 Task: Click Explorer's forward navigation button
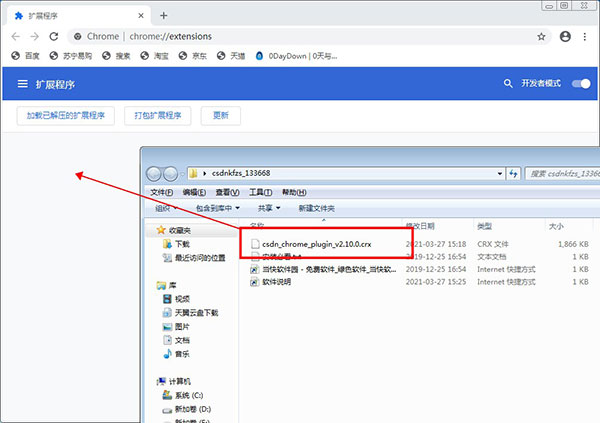pyautogui.click(x=171, y=174)
